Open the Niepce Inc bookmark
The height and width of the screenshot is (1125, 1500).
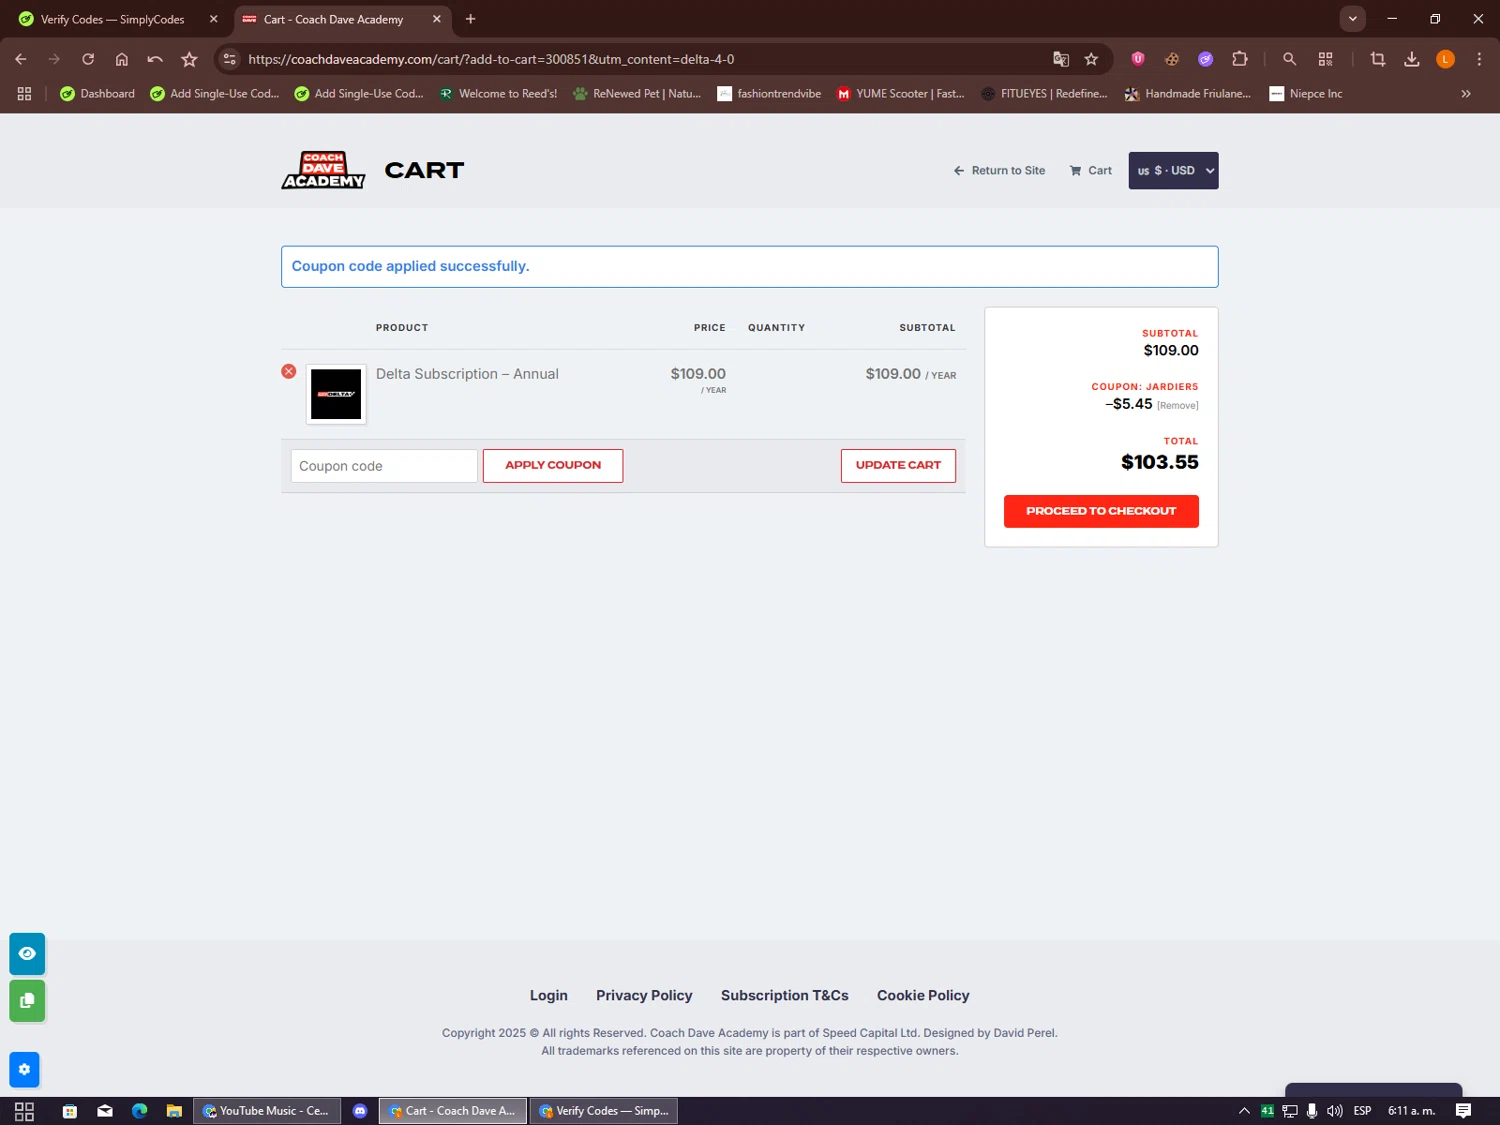point(1306,94)
